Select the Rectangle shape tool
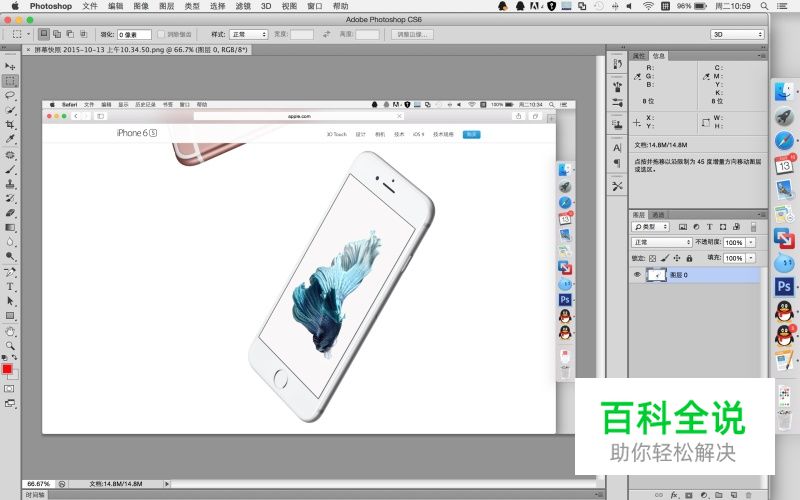The height and width of the screenshot is (500, 800). point(10,316)
